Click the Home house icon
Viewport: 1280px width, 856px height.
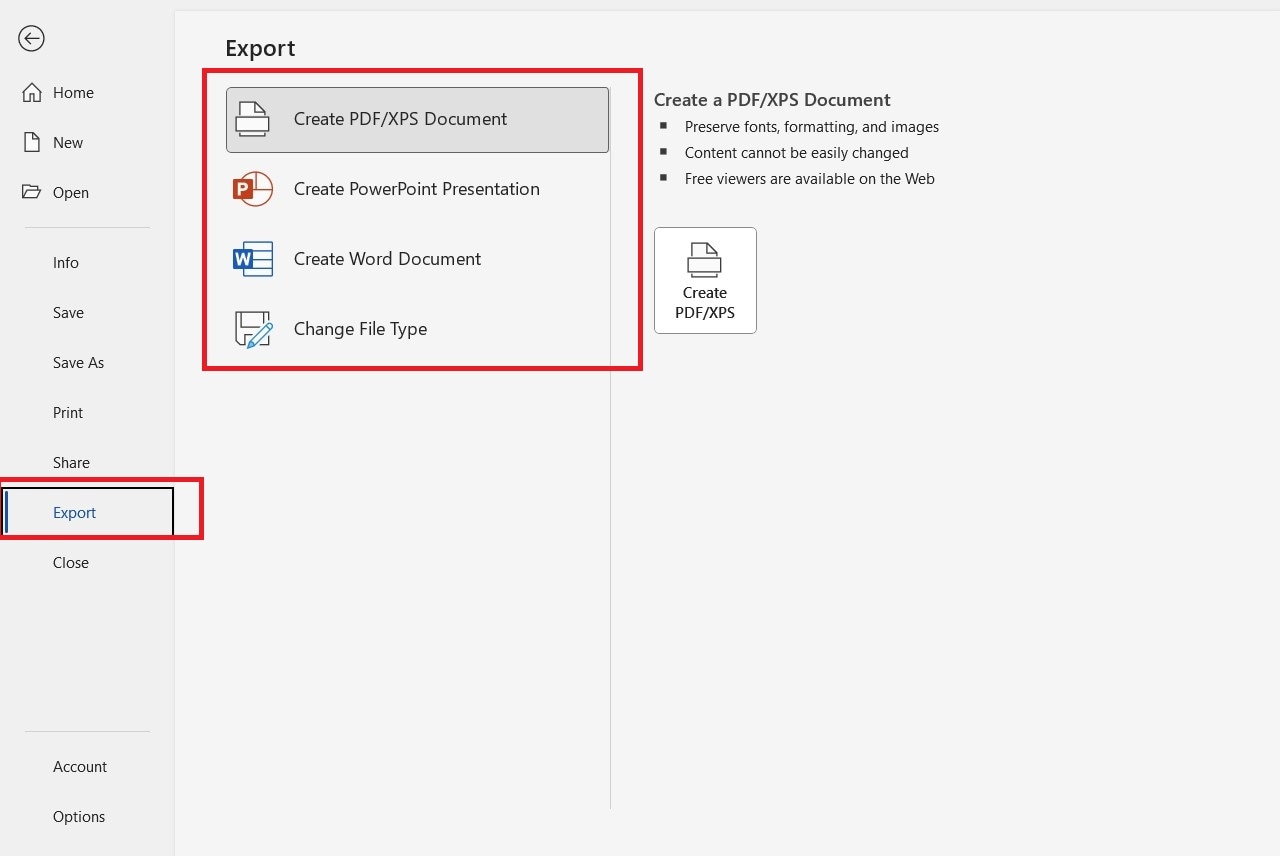32,92
